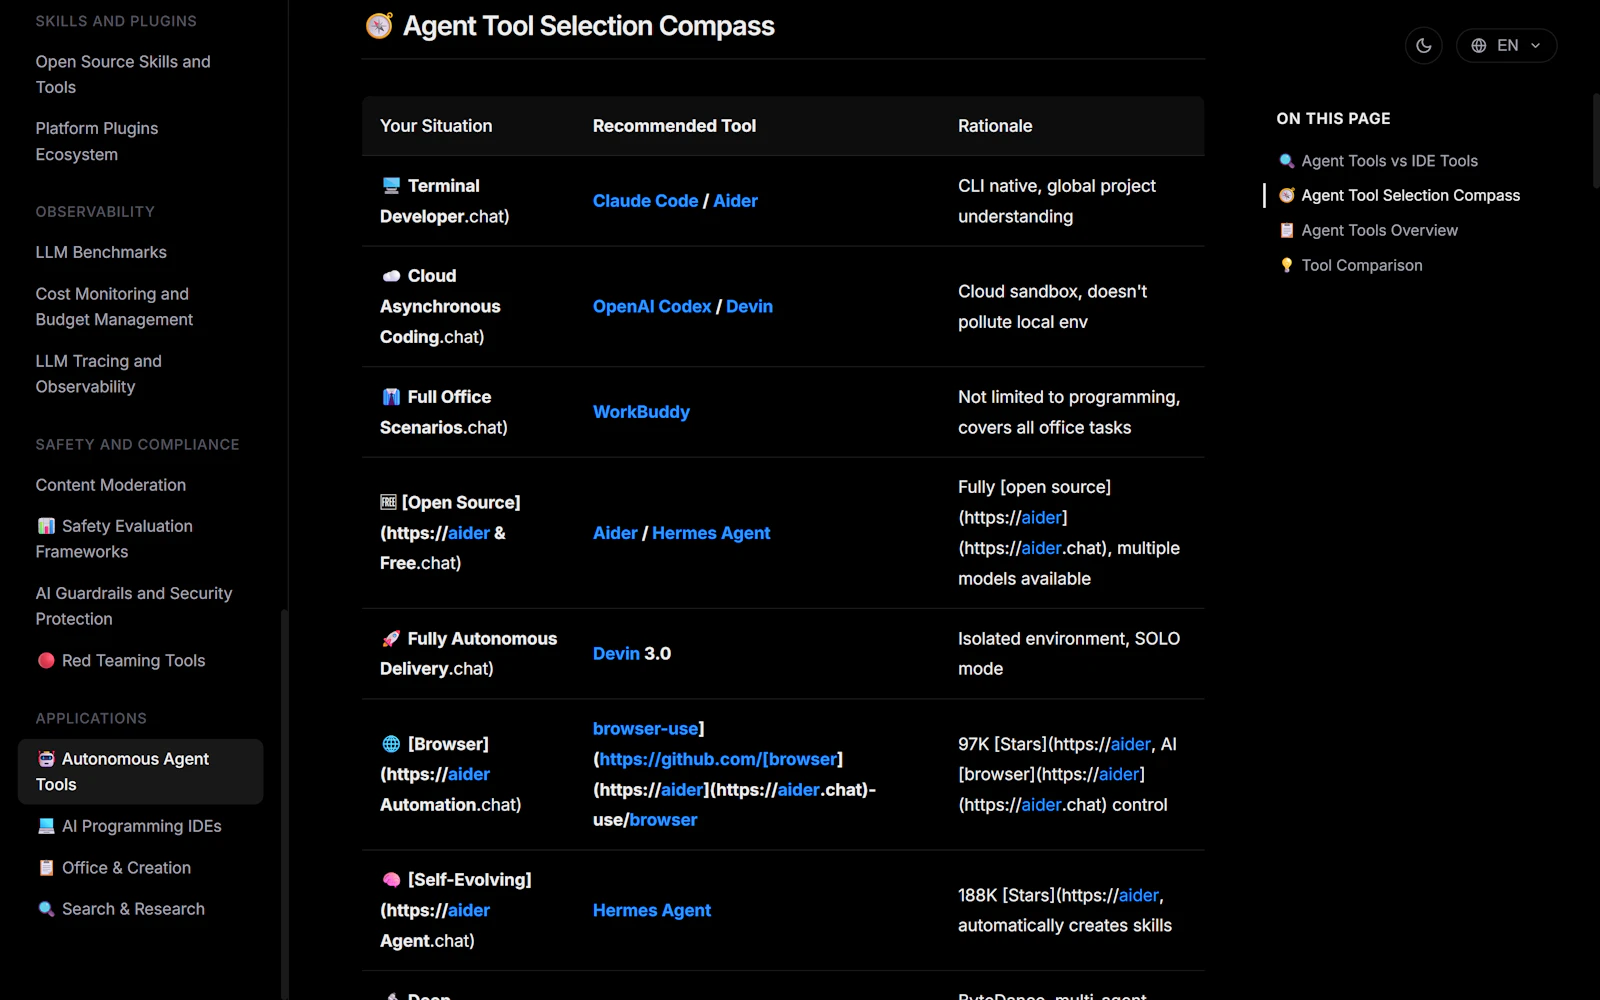Click the ON THIS PAGE heading
Viewport: 1600px width, 1000px height.
coord(1333,119)
